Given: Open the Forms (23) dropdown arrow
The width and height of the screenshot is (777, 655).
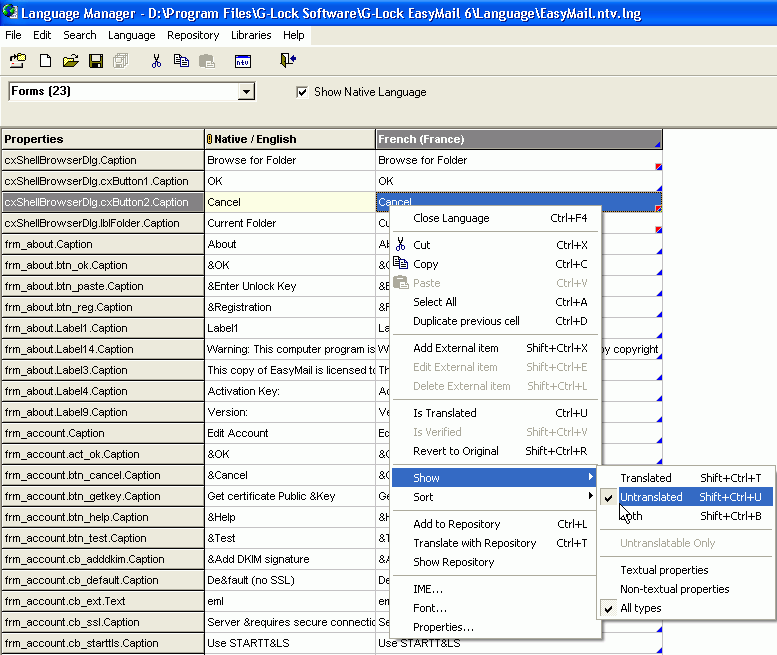Looking at the screenshot, I should click(246, 92).
